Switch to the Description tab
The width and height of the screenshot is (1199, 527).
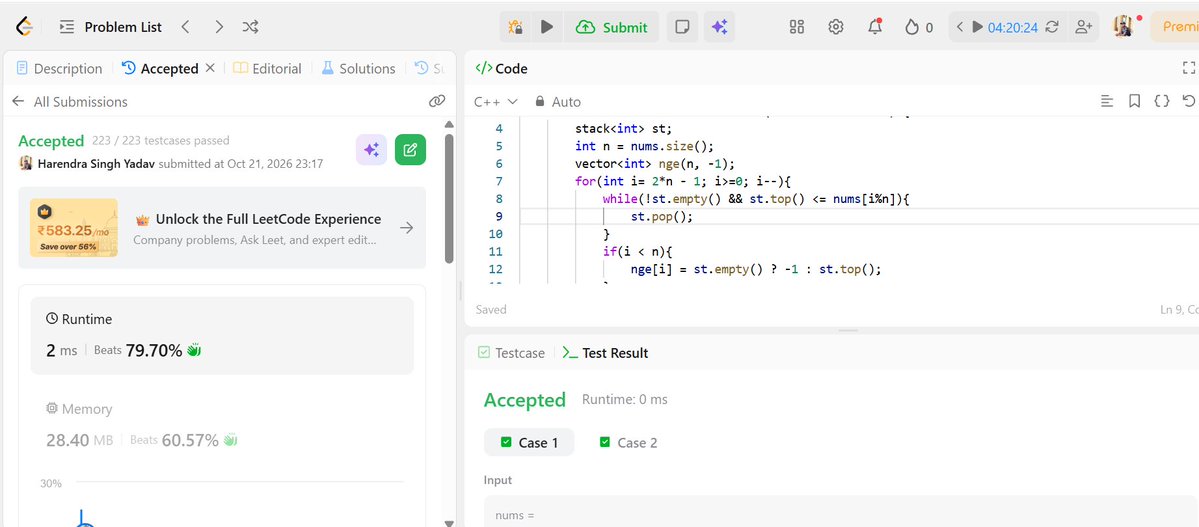point(60,68)
